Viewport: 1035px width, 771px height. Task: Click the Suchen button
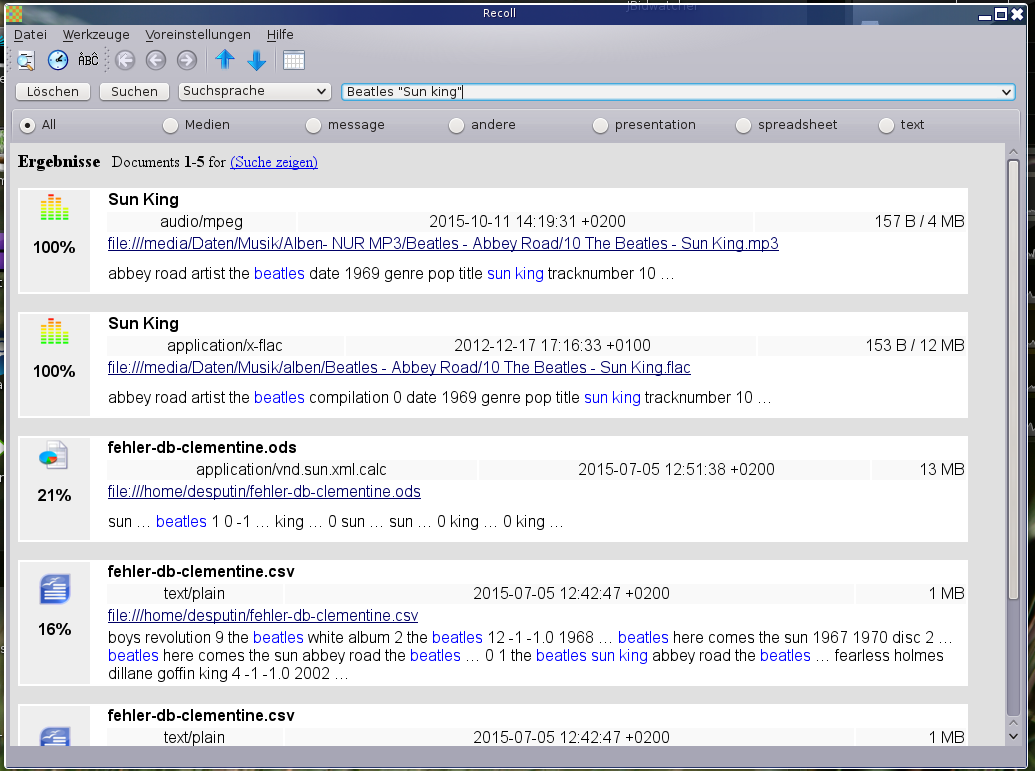click(134, 92)
